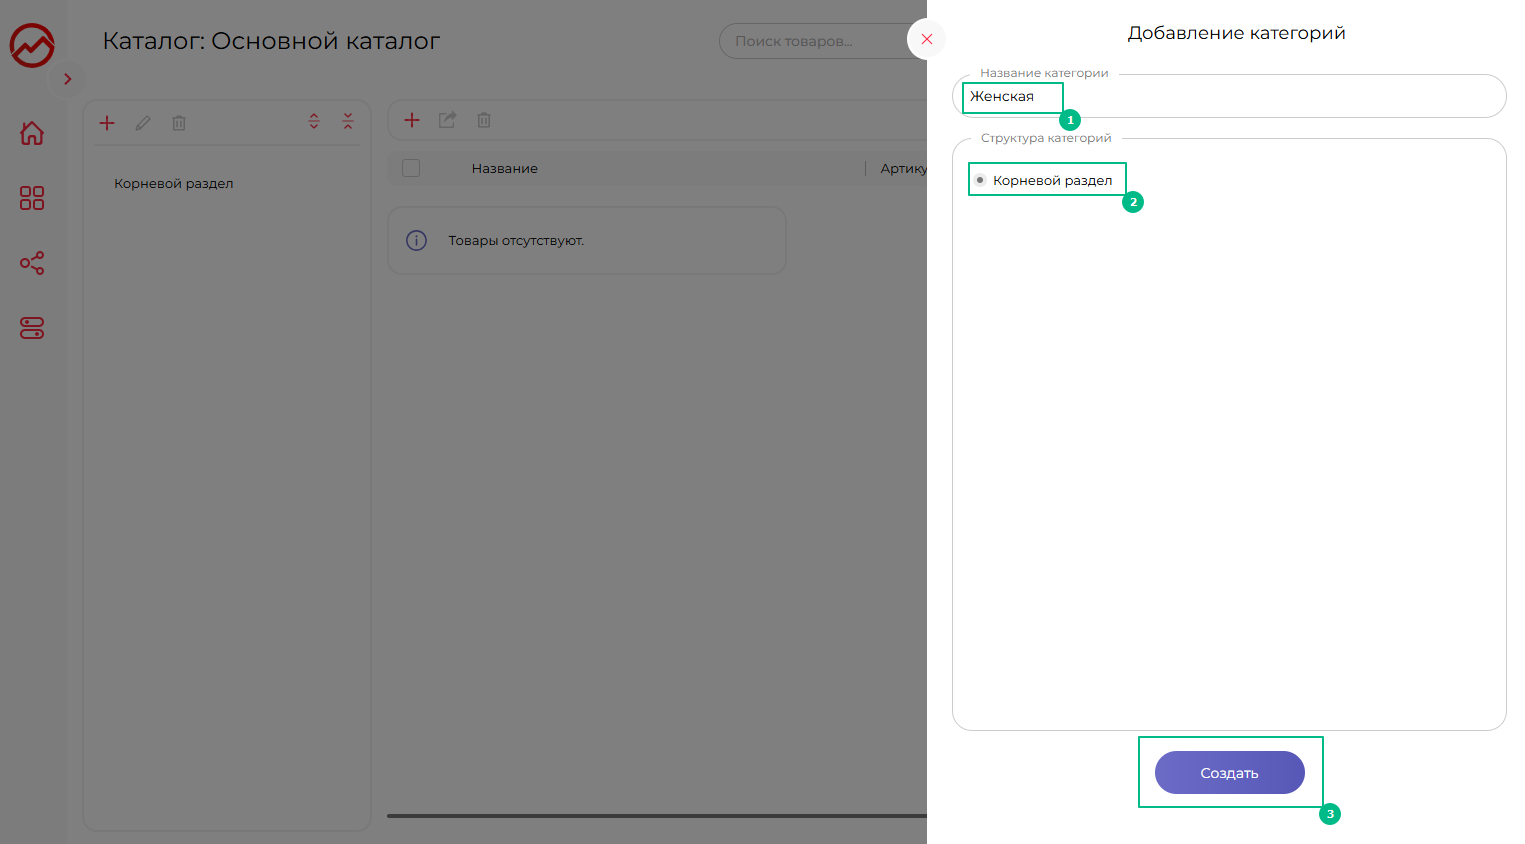The image size is (1525, 844).
Task: Expand all categories in tree
Action: click(x=314, y=121)
